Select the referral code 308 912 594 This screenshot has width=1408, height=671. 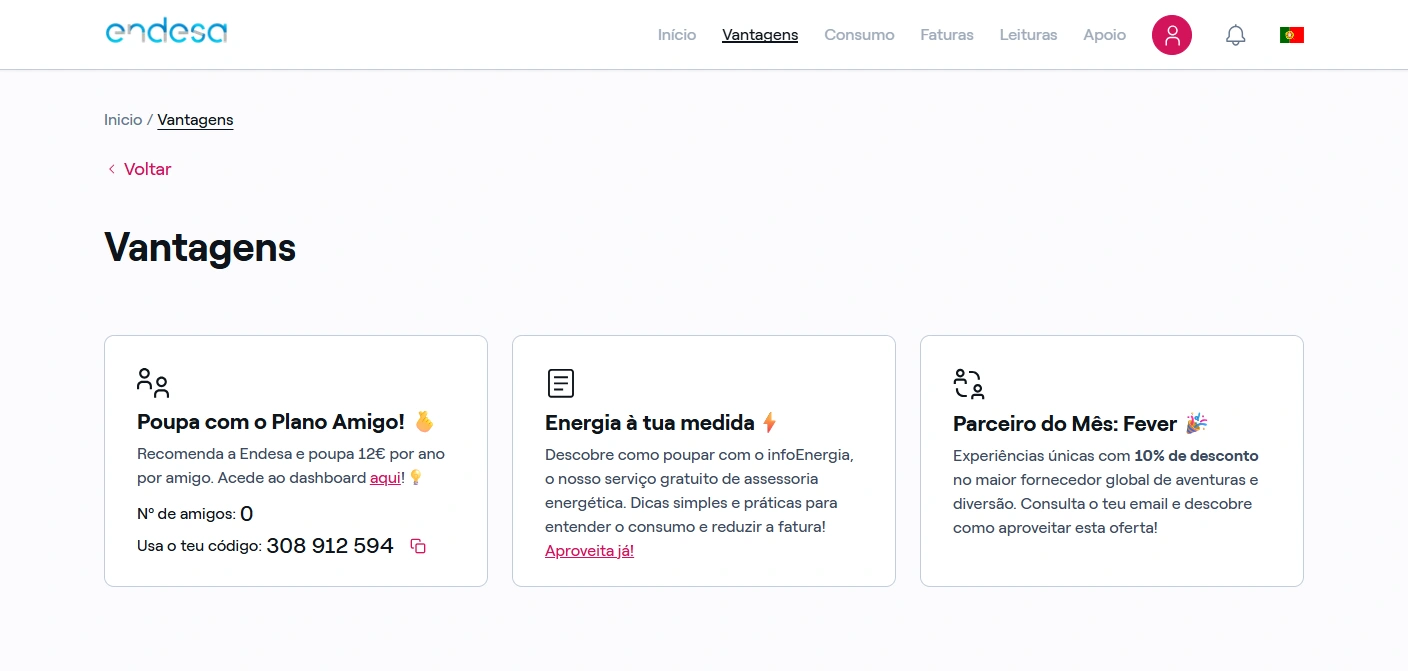(x=330, y=546)
